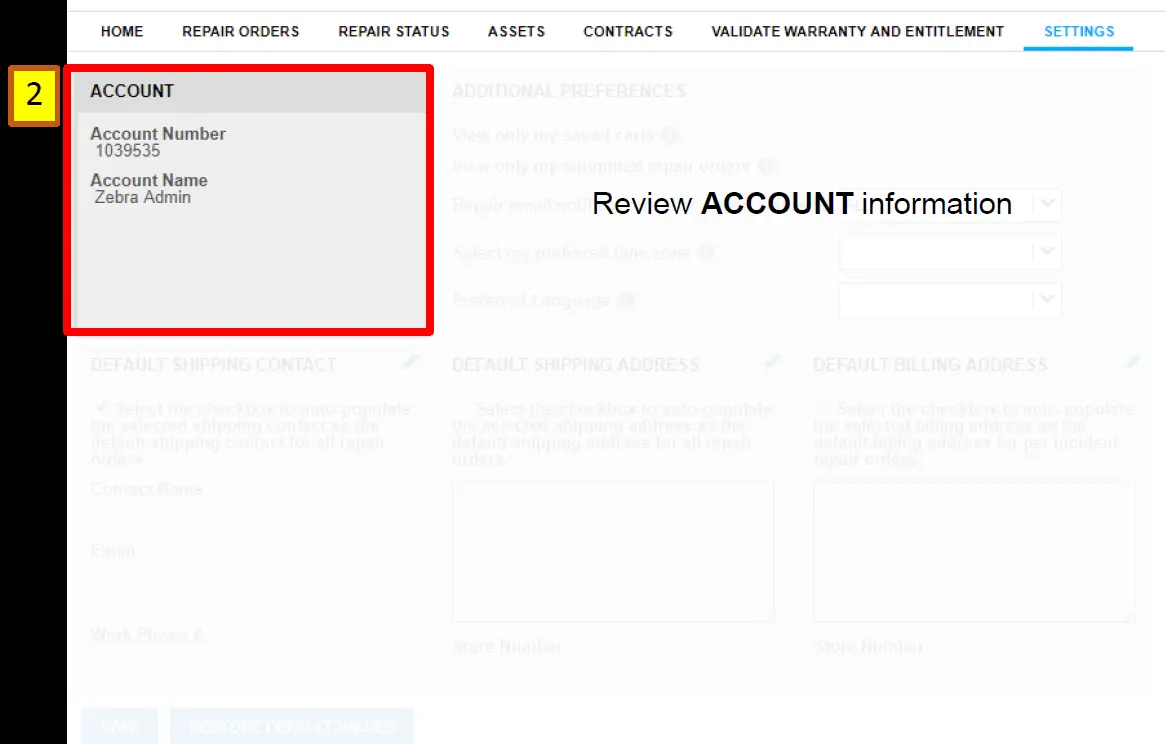Click the info icon beside preferred time zone
This screenshot has height=744, width=1165.
(x=705, y=252)
